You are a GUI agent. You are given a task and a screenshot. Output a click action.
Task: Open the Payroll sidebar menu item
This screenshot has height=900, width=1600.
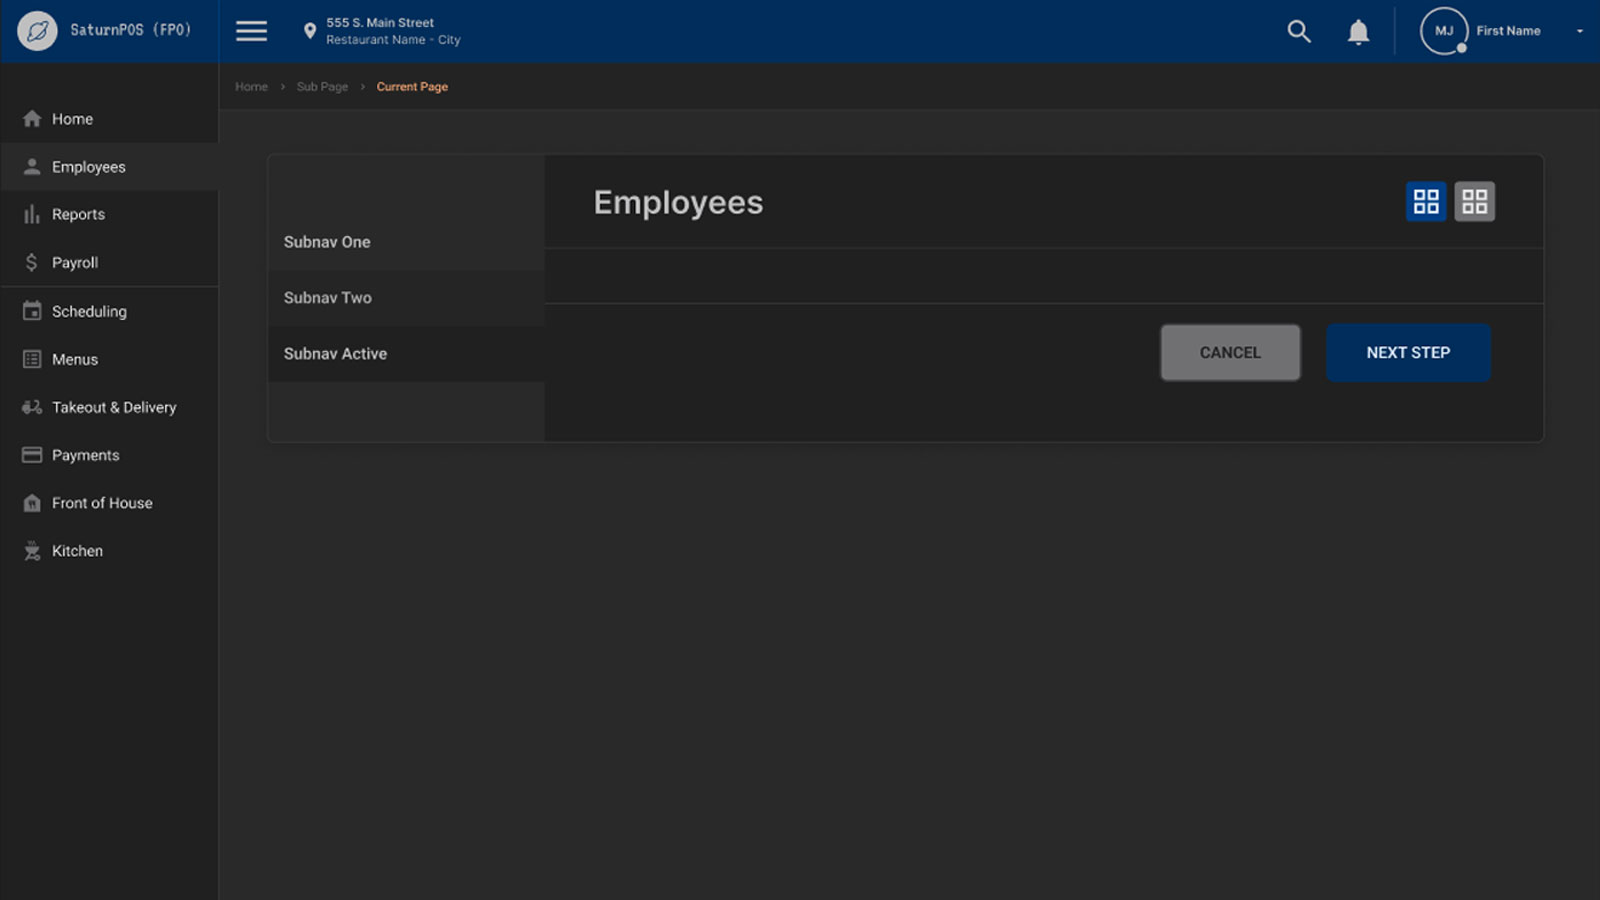click(x=109, y=262)
